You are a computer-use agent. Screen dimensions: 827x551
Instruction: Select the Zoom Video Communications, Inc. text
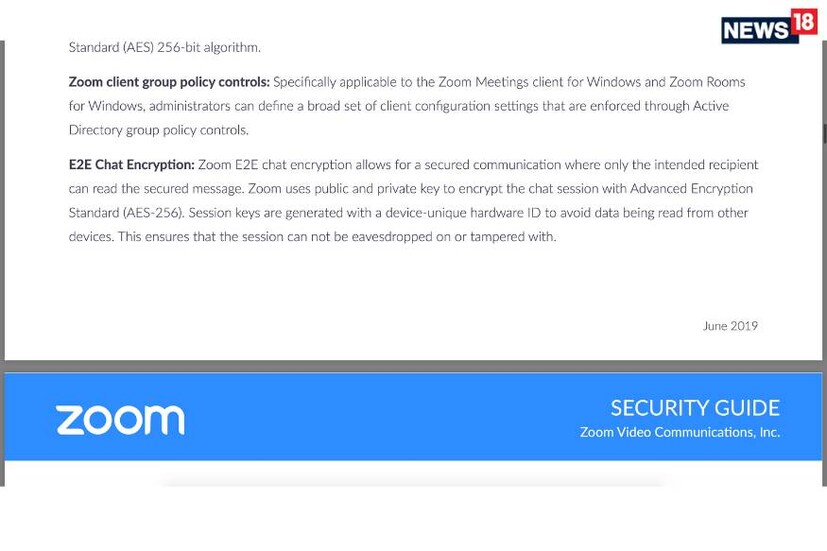click(x=679, y=433)
